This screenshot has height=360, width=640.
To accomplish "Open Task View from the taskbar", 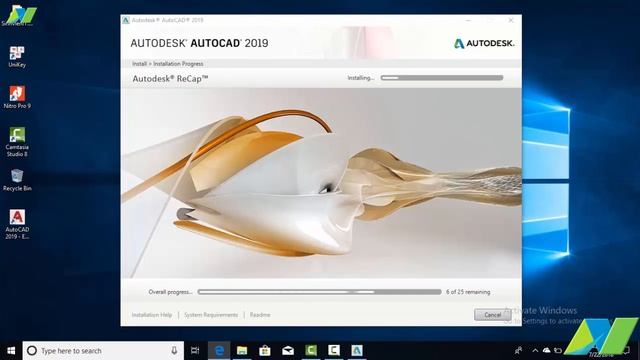I will coord(195,351).
